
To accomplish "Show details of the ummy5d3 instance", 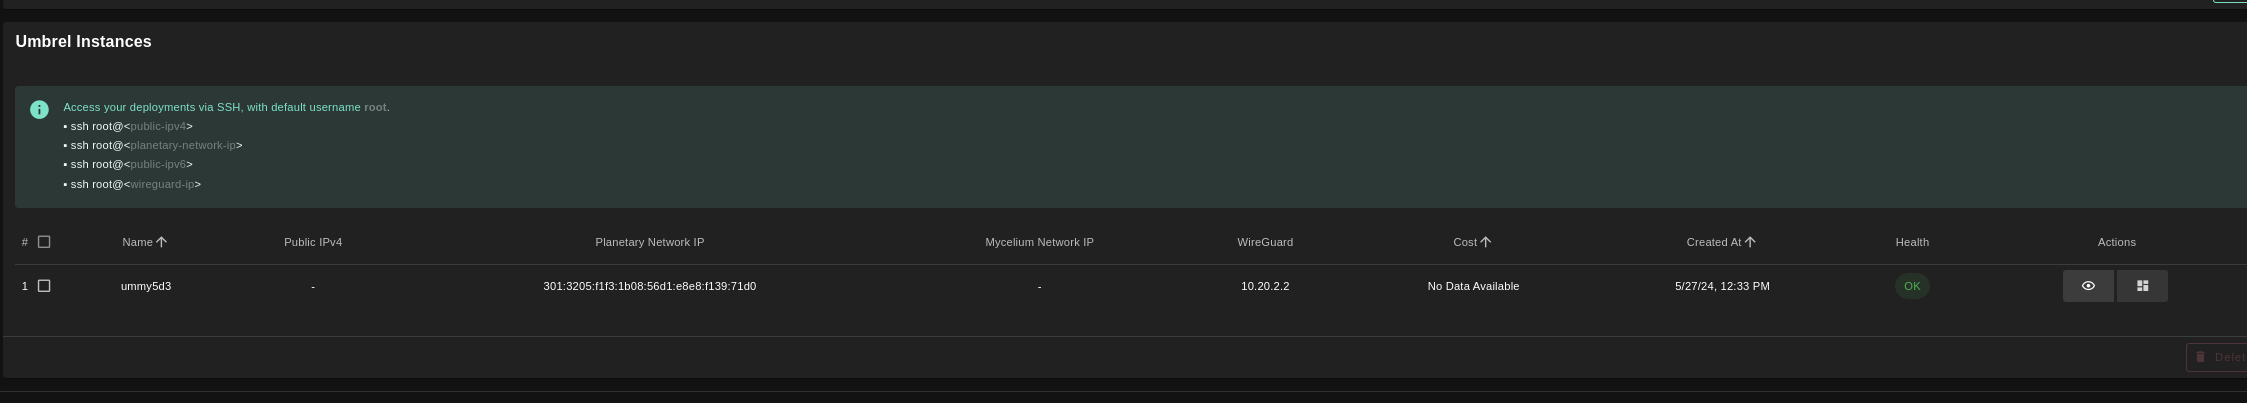I will point(2088,286).
